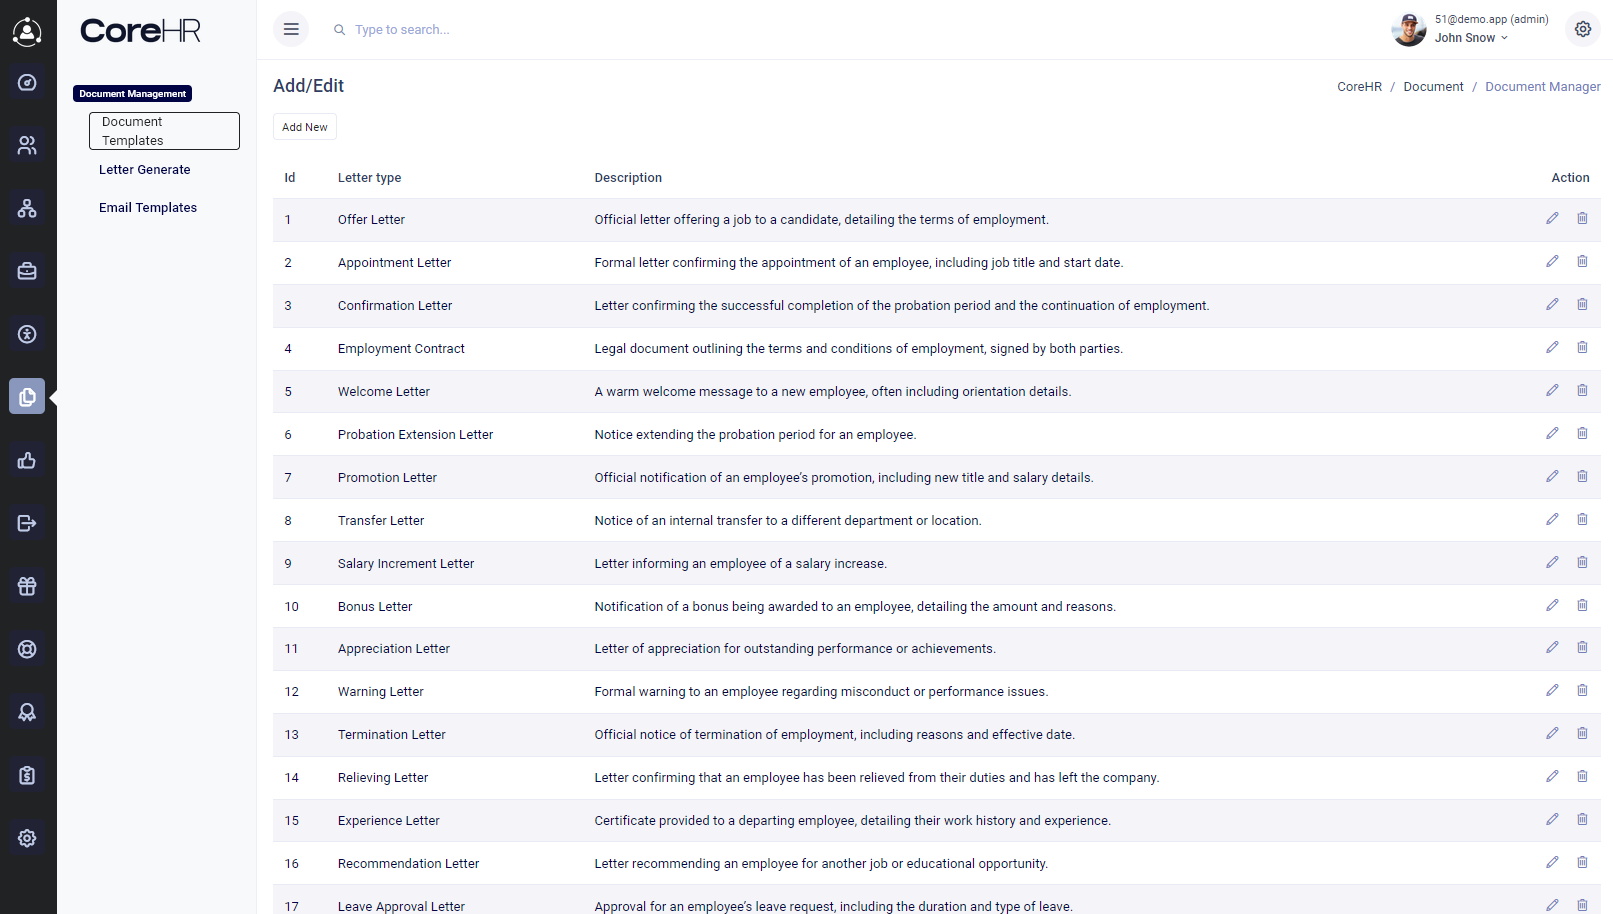Open the briefcase icon in sidebar
This screenshot has width=1613, height=914.
27,271
